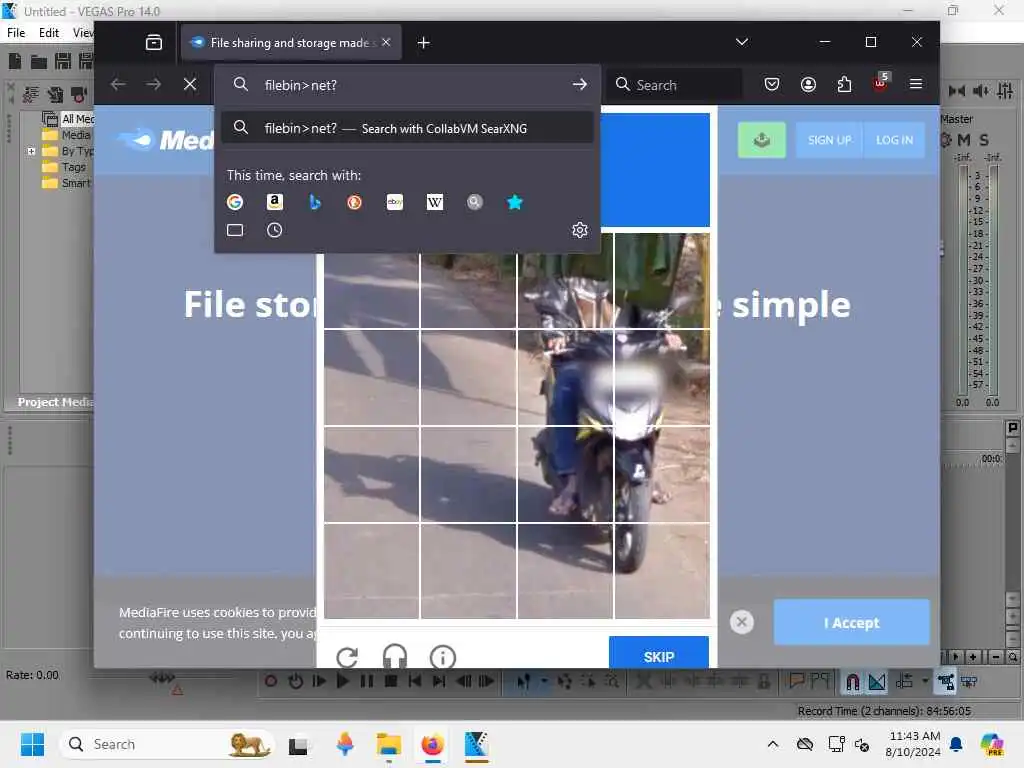The width and height of the screenshot is (1024, 768).
Task: Show hidden system tray icons chevron
Action: (773, 744)
